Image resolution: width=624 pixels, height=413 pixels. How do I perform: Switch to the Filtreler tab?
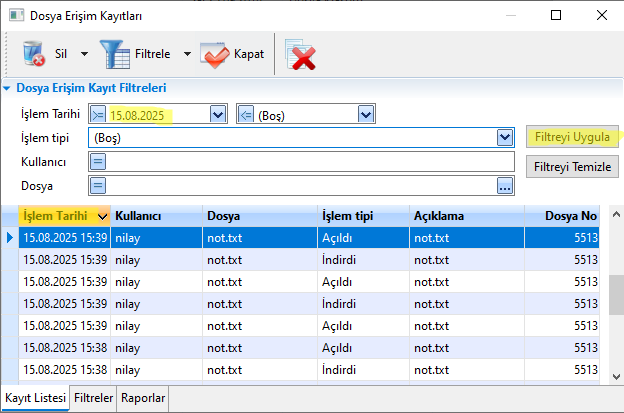93,398
